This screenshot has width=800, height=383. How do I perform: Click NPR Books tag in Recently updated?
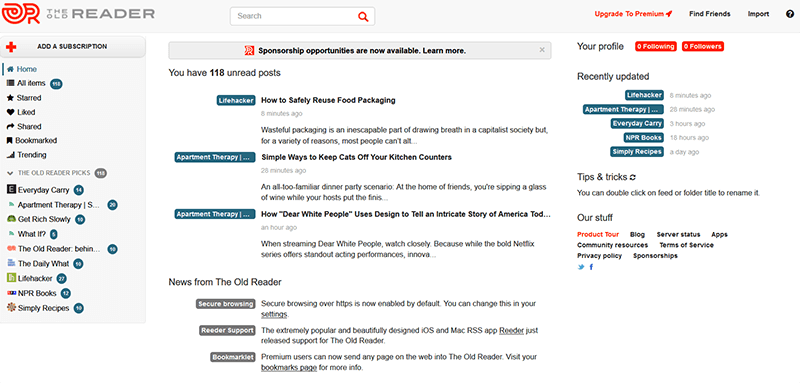pos(643,138)
